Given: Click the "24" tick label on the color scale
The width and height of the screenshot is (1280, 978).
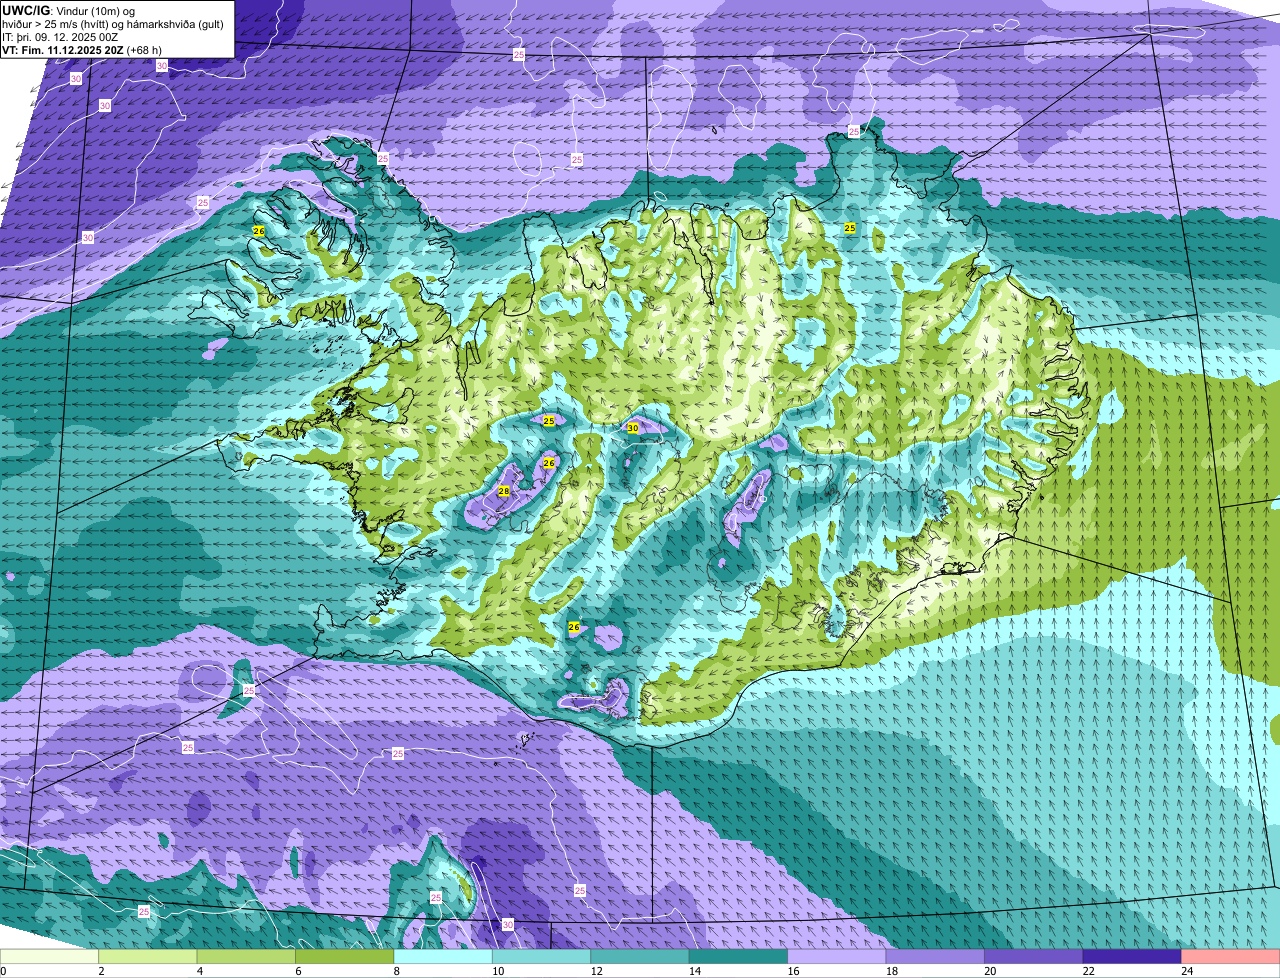Looking at the screenshot, I should [x=1185, y=971].
